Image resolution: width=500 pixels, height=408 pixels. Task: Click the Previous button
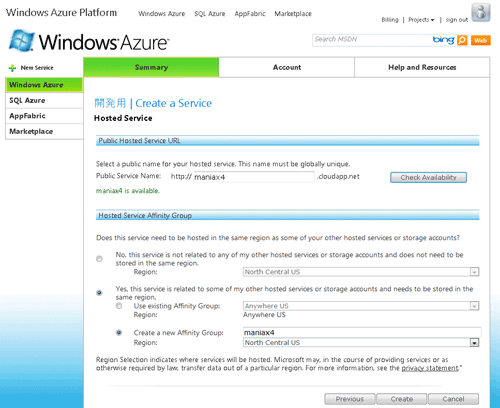point(350,399)
